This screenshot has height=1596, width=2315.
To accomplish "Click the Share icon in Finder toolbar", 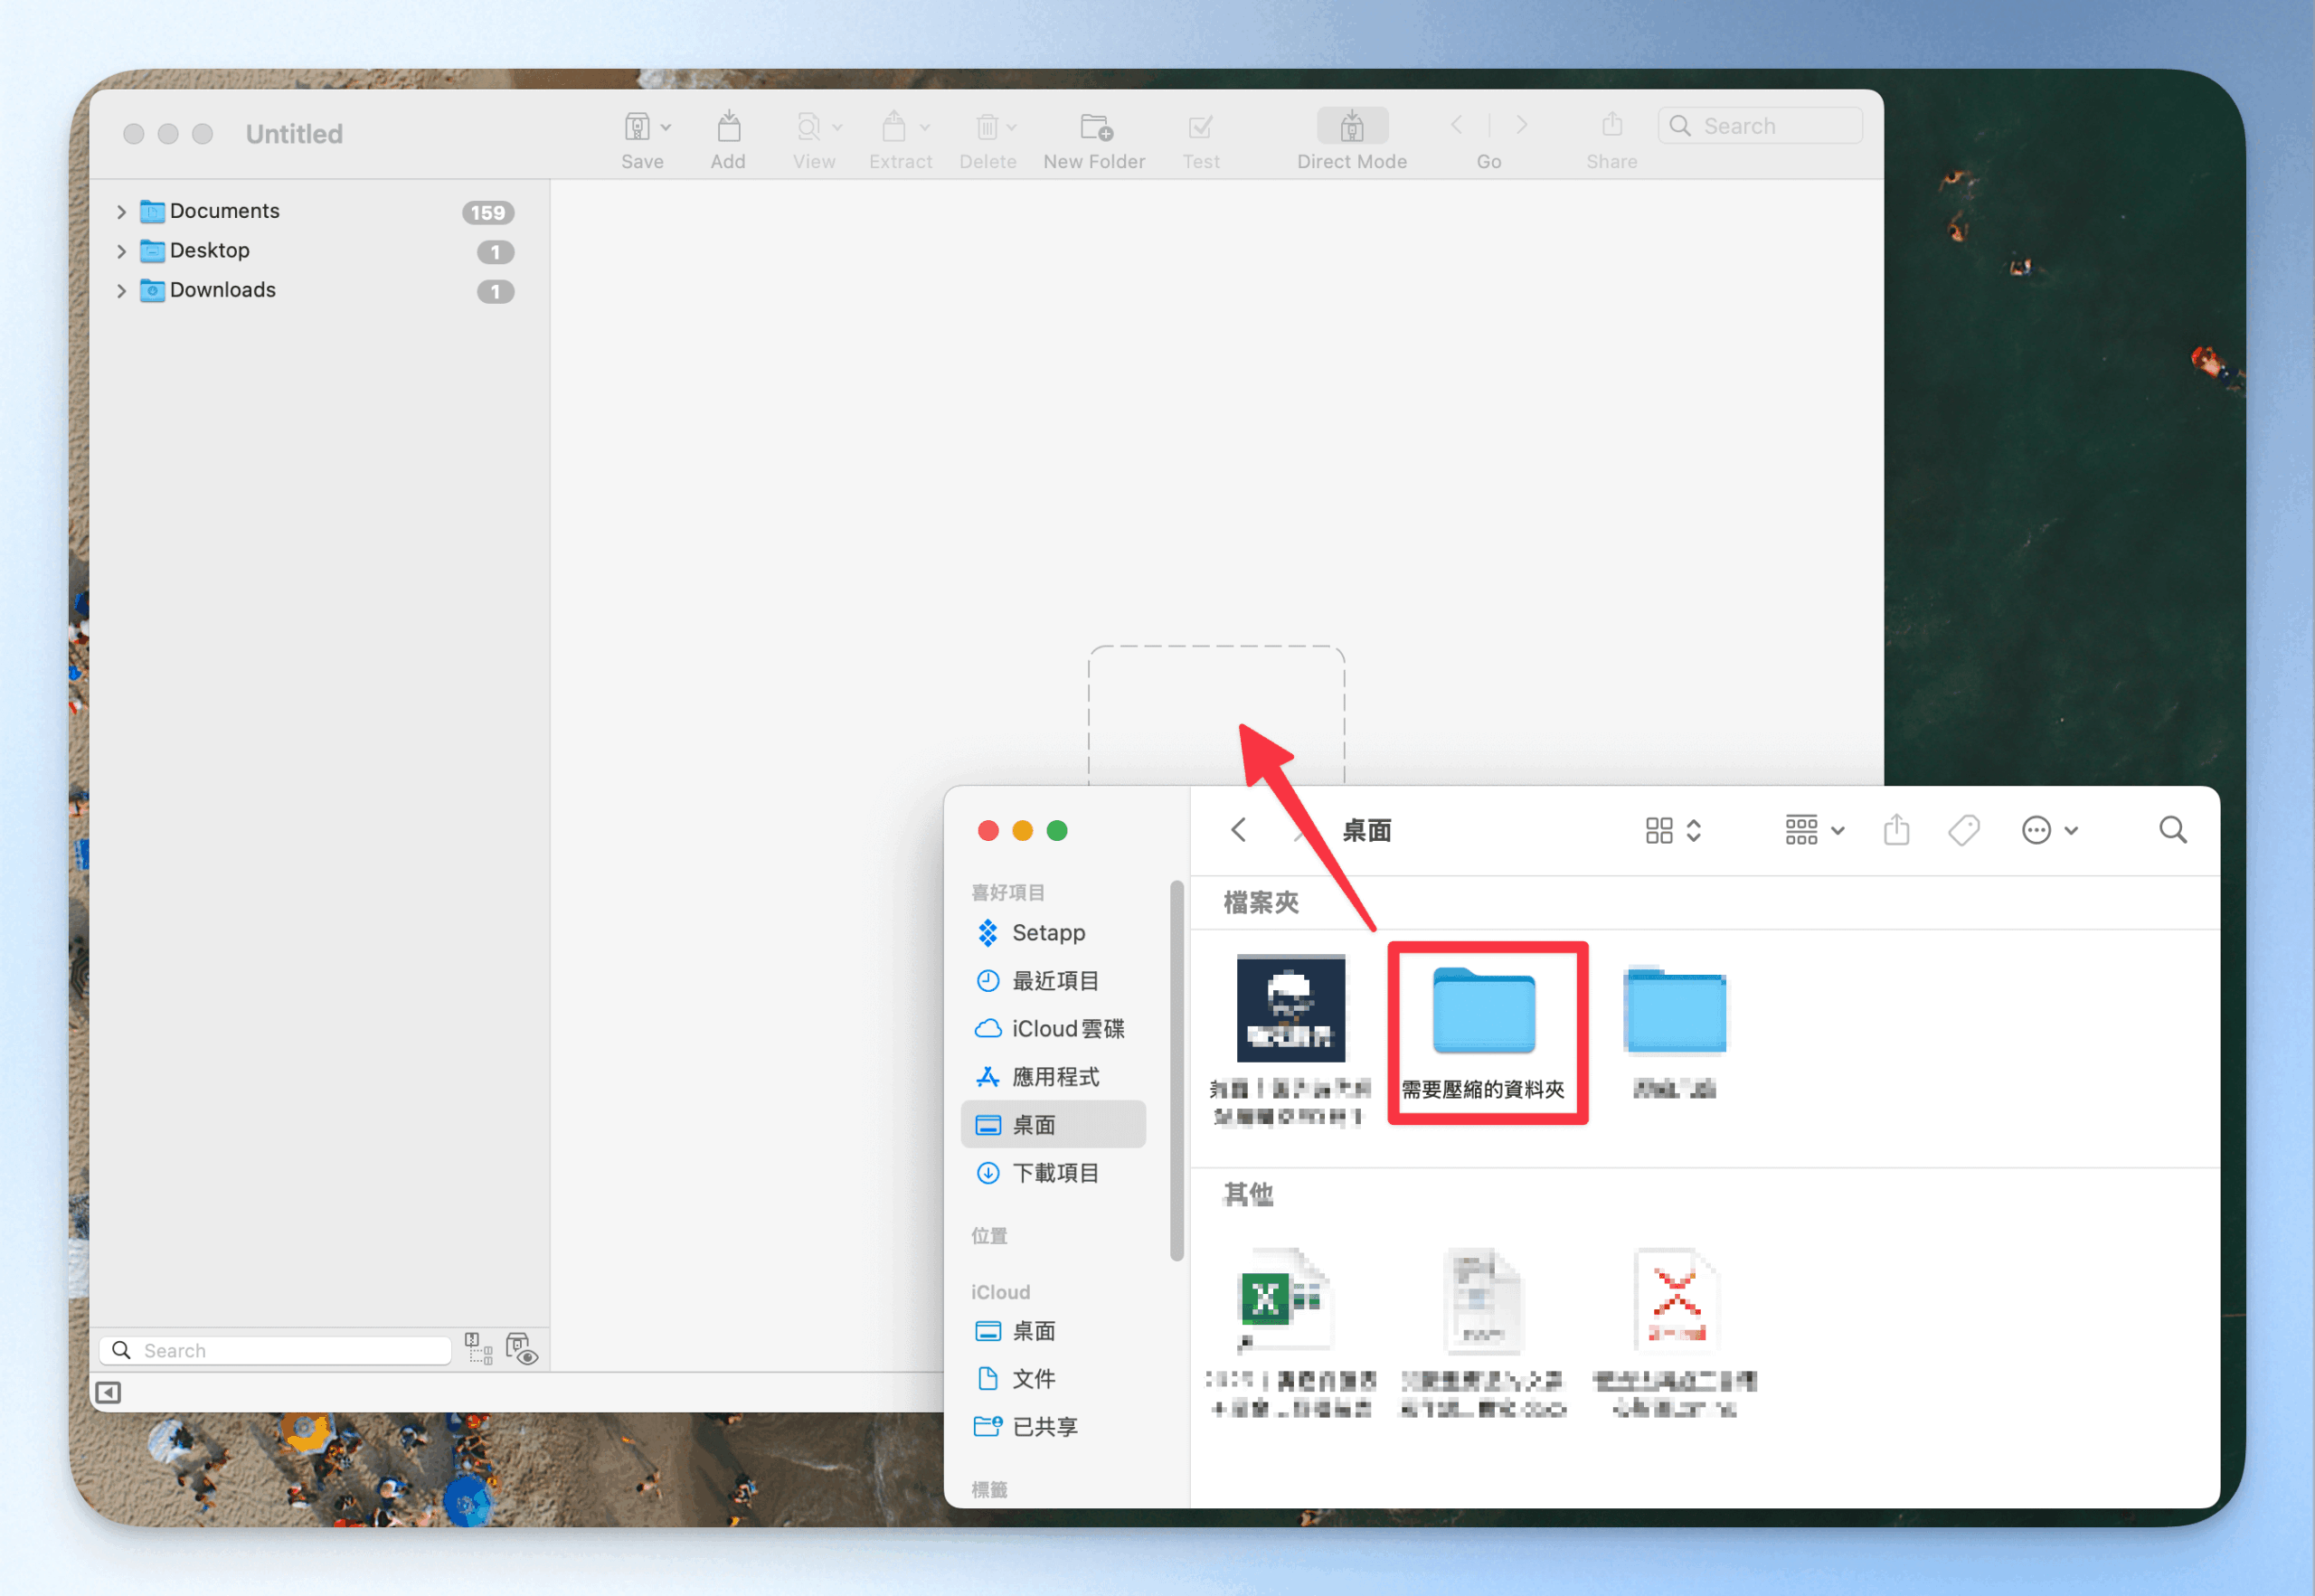I will pos(1896,830).
